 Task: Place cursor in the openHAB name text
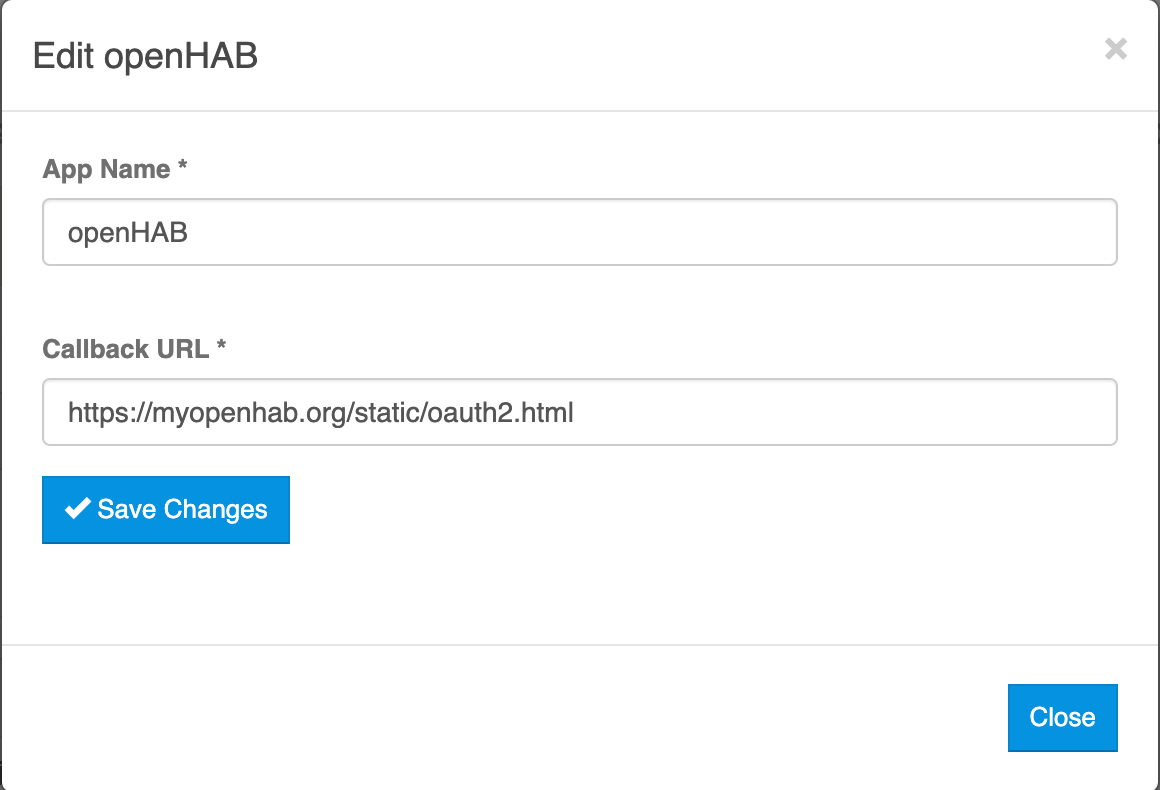coord(128,233)
